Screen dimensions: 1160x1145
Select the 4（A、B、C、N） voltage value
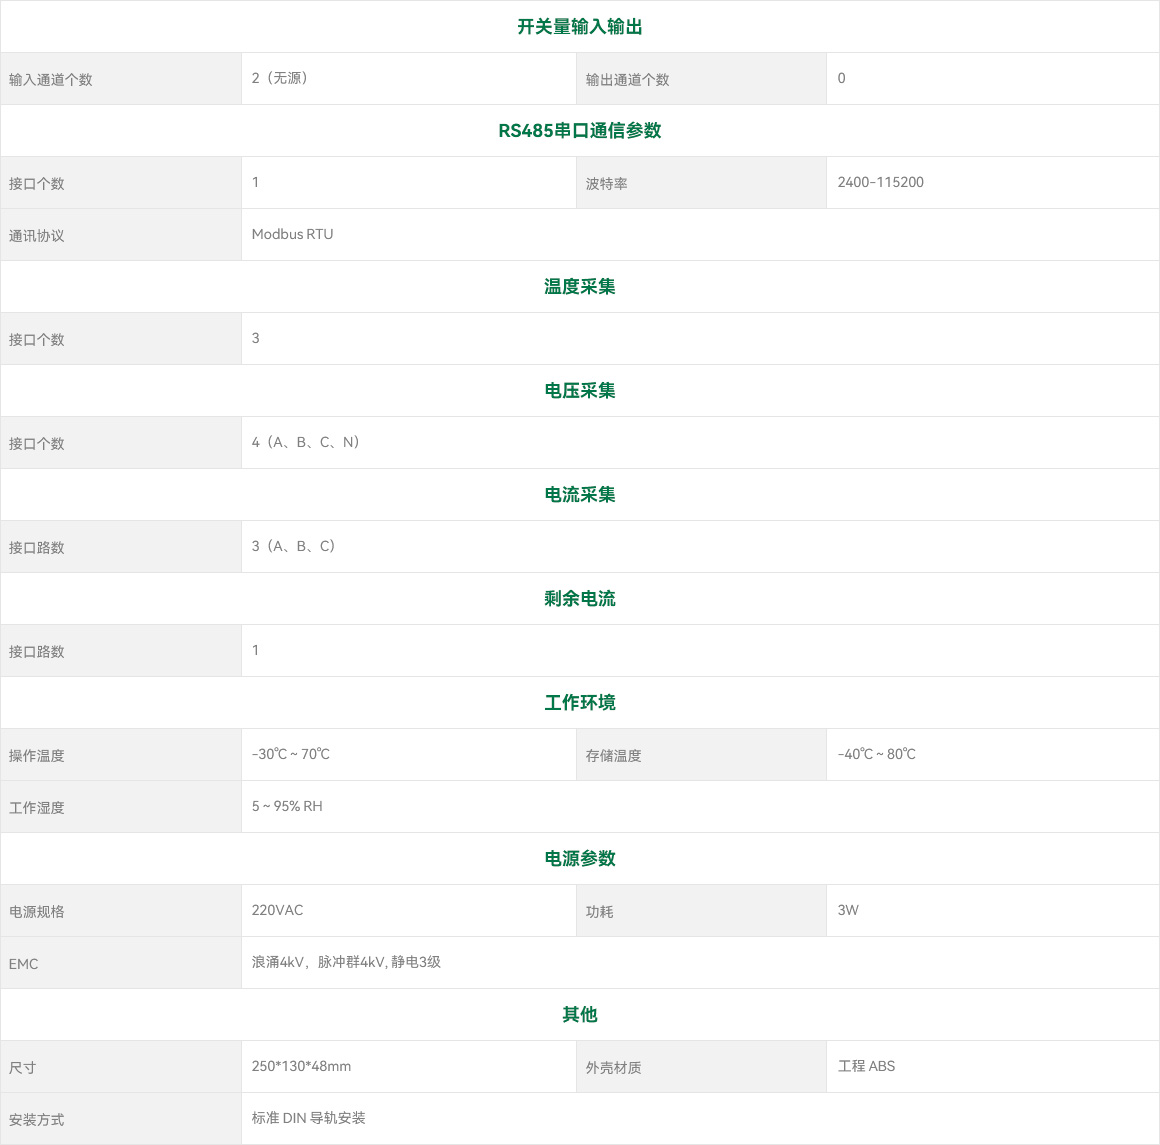coord(306,442)
